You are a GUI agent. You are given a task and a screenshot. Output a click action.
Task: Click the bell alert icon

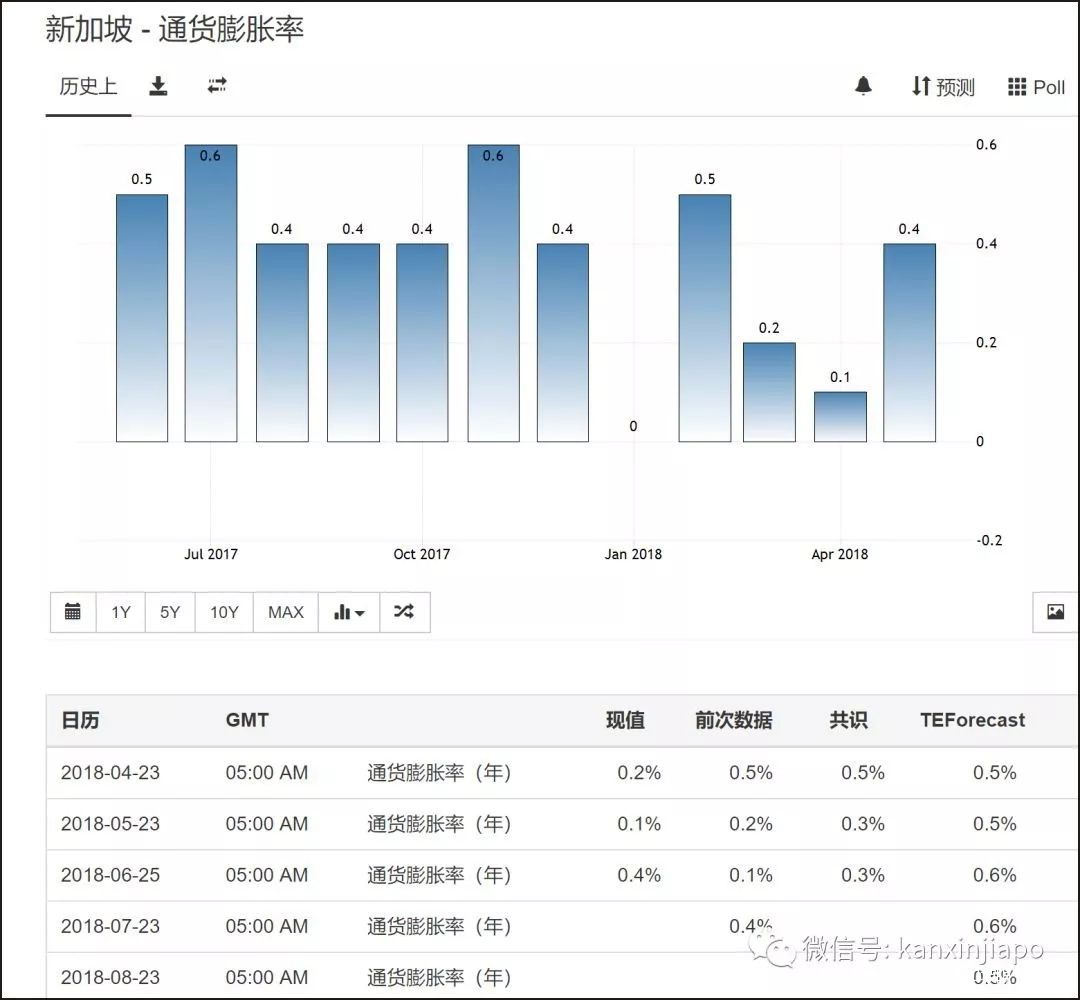(863, 87)
